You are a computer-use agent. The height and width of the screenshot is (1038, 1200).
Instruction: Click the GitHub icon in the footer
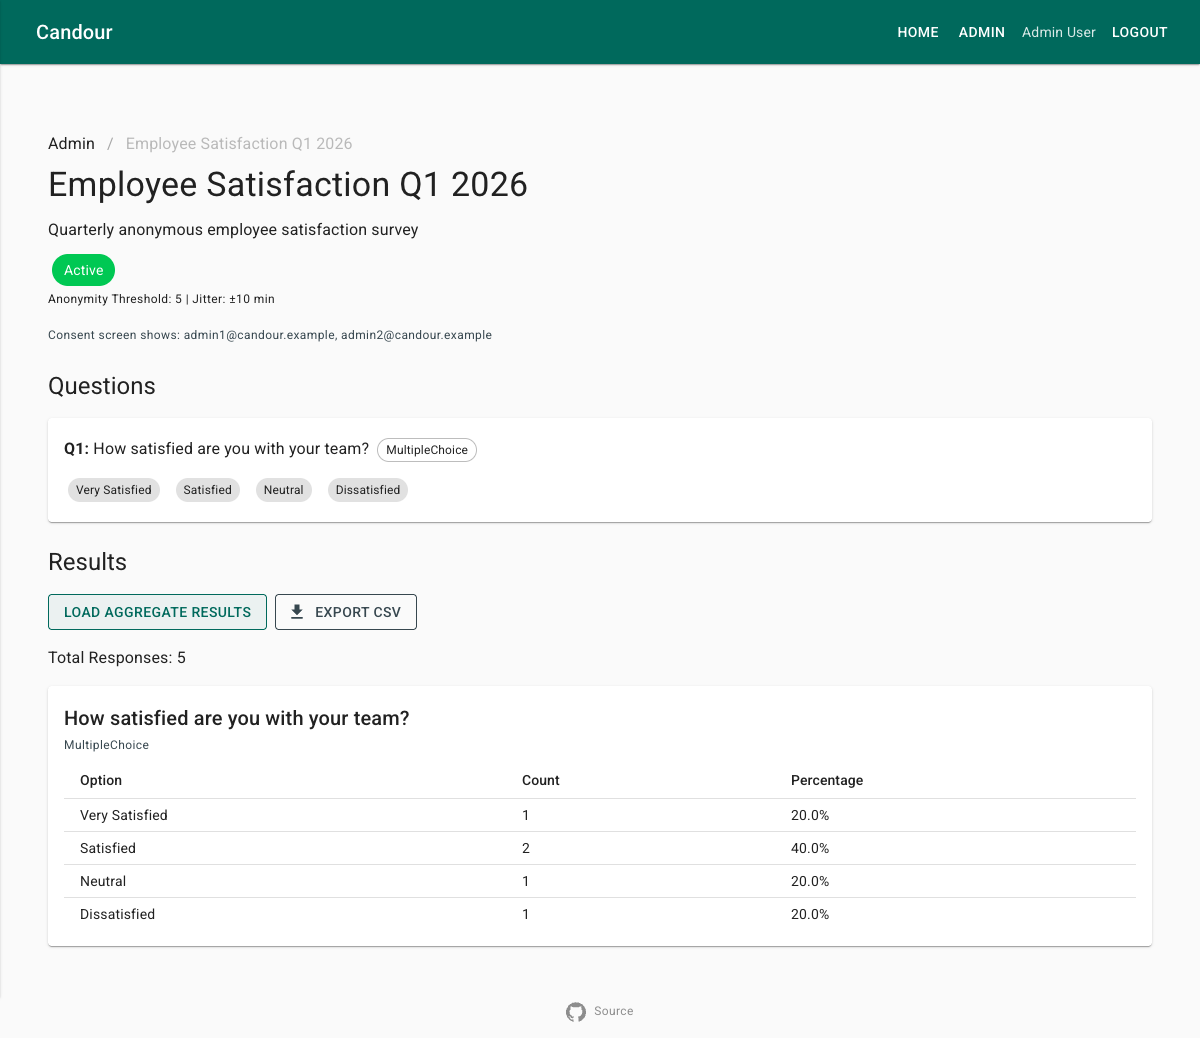tap(576, 1012)
